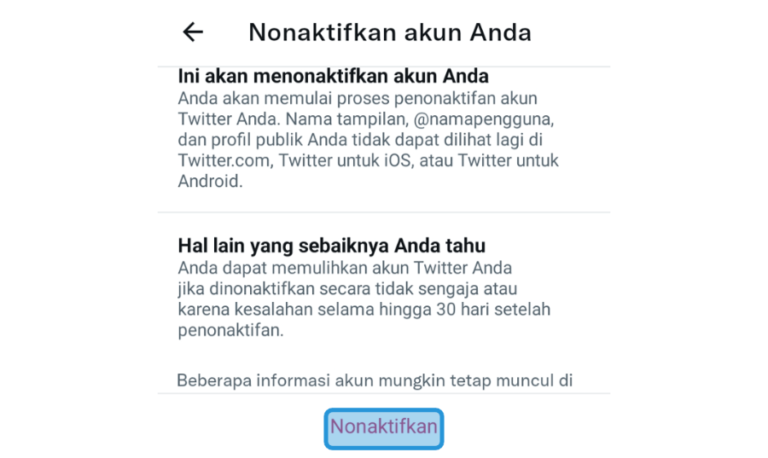The width and height of the screenshot is (768, 458).
Task: Click line jika dinonaktifkan secara tidak sengaja
Action: [347, 289]
